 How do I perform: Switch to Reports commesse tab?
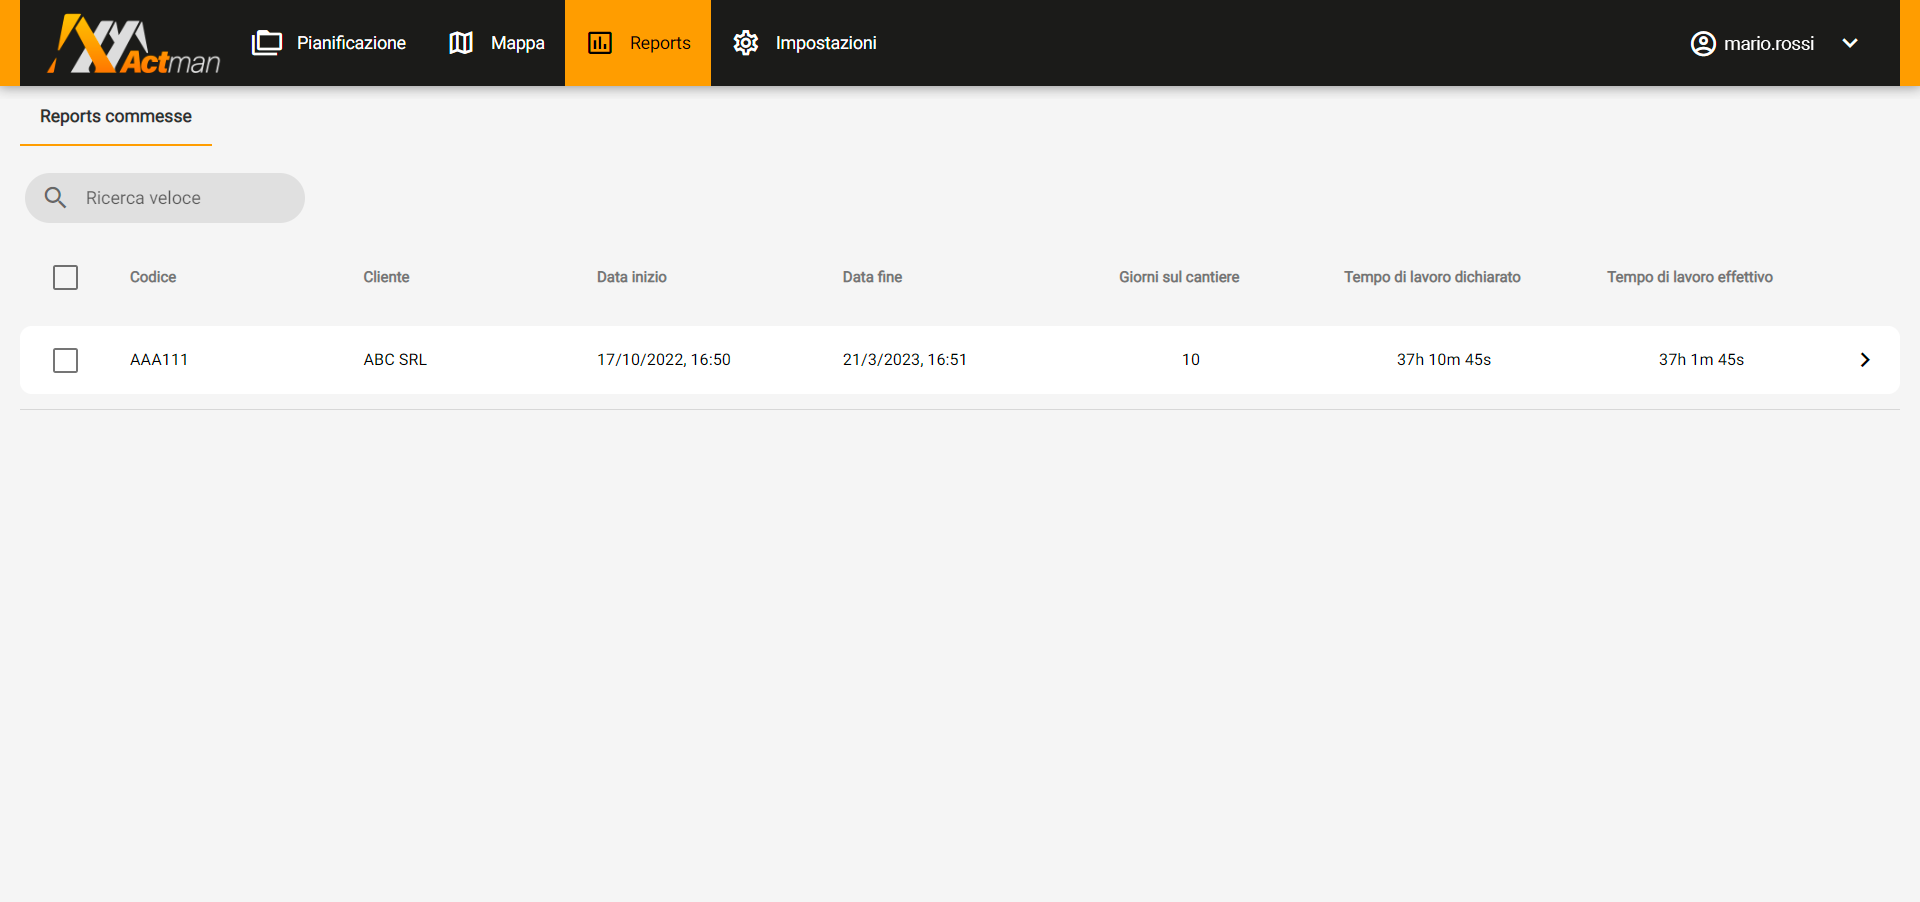coord(116,116)
